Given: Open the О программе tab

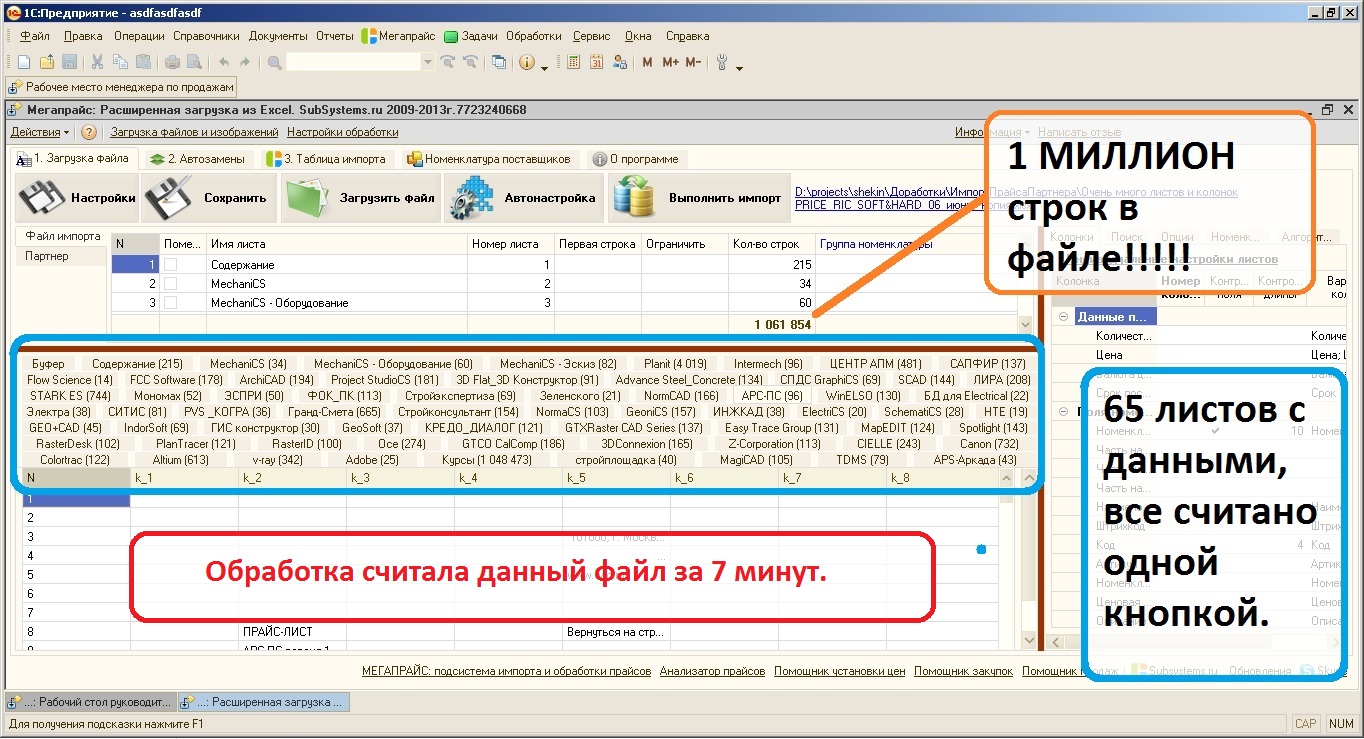Looking at the screenshot, I should 636,159.
